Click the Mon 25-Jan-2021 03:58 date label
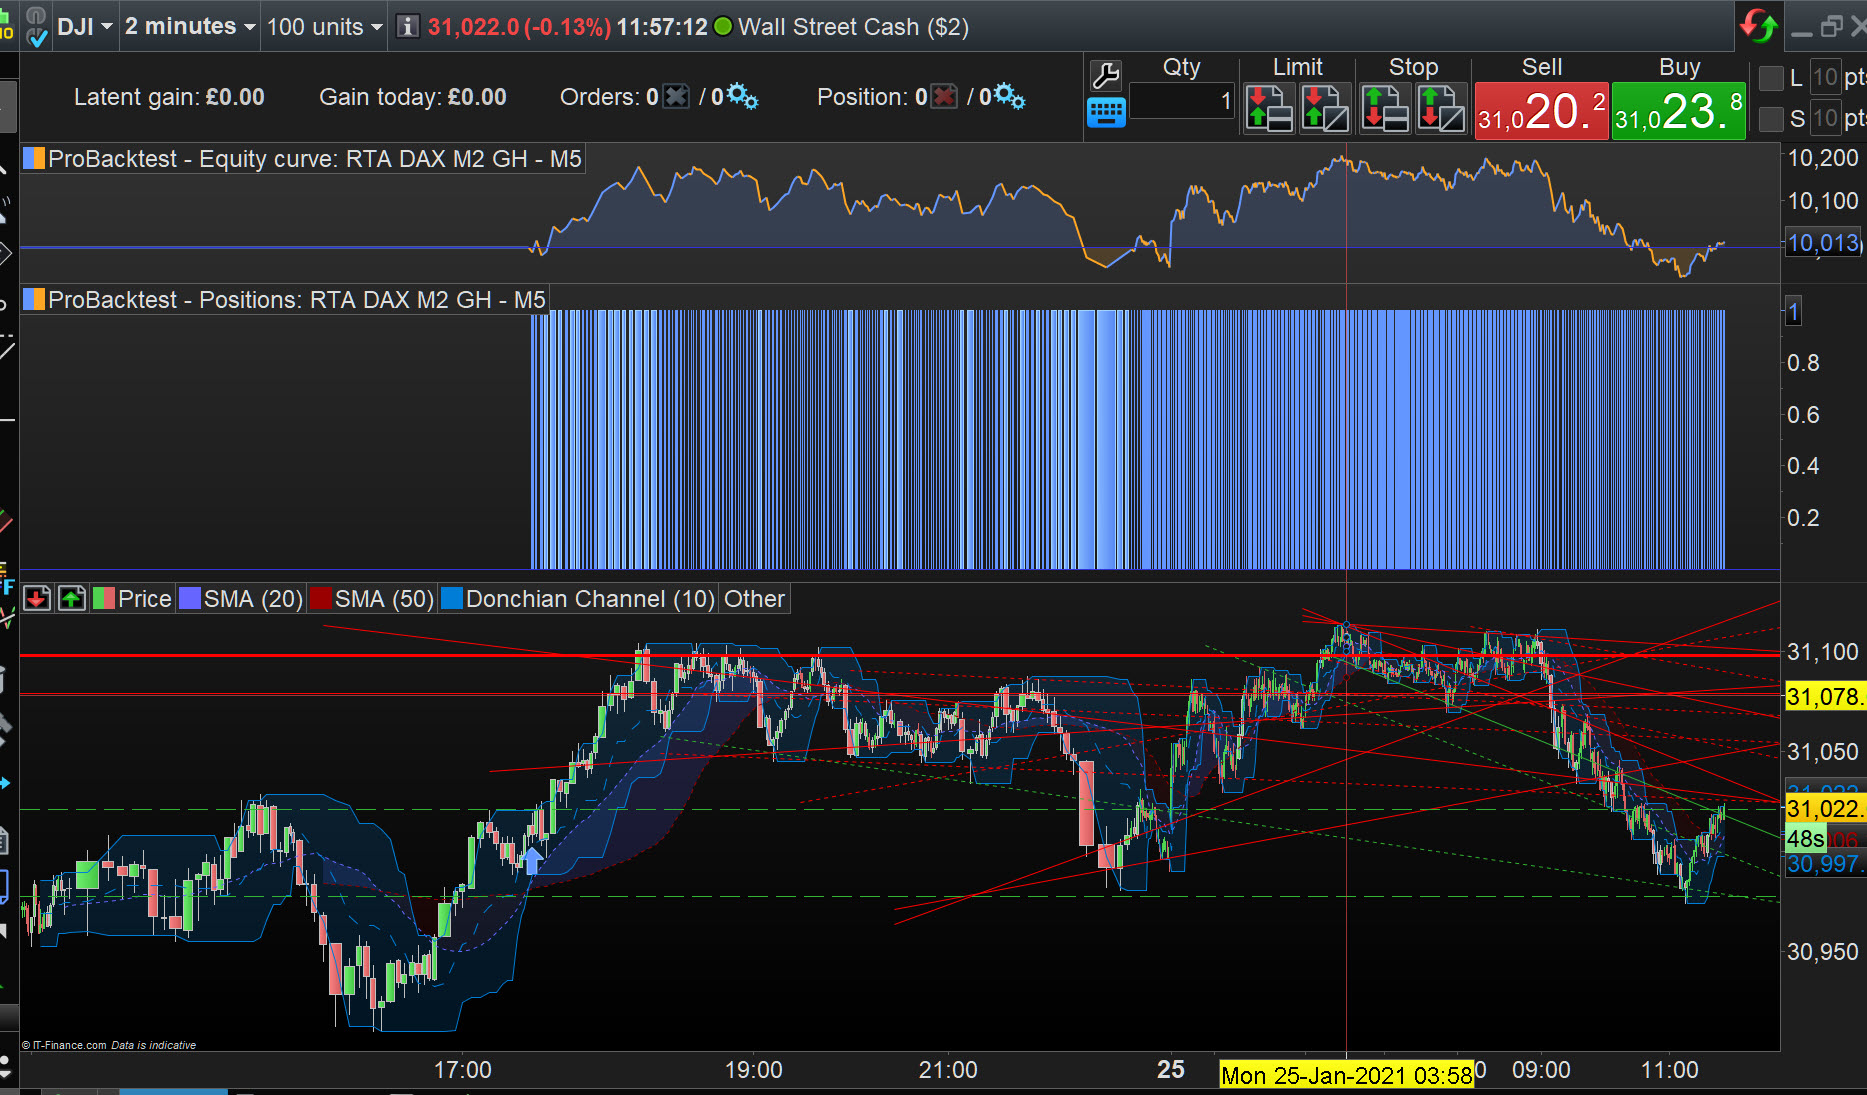 (x=1346, y=1076)
